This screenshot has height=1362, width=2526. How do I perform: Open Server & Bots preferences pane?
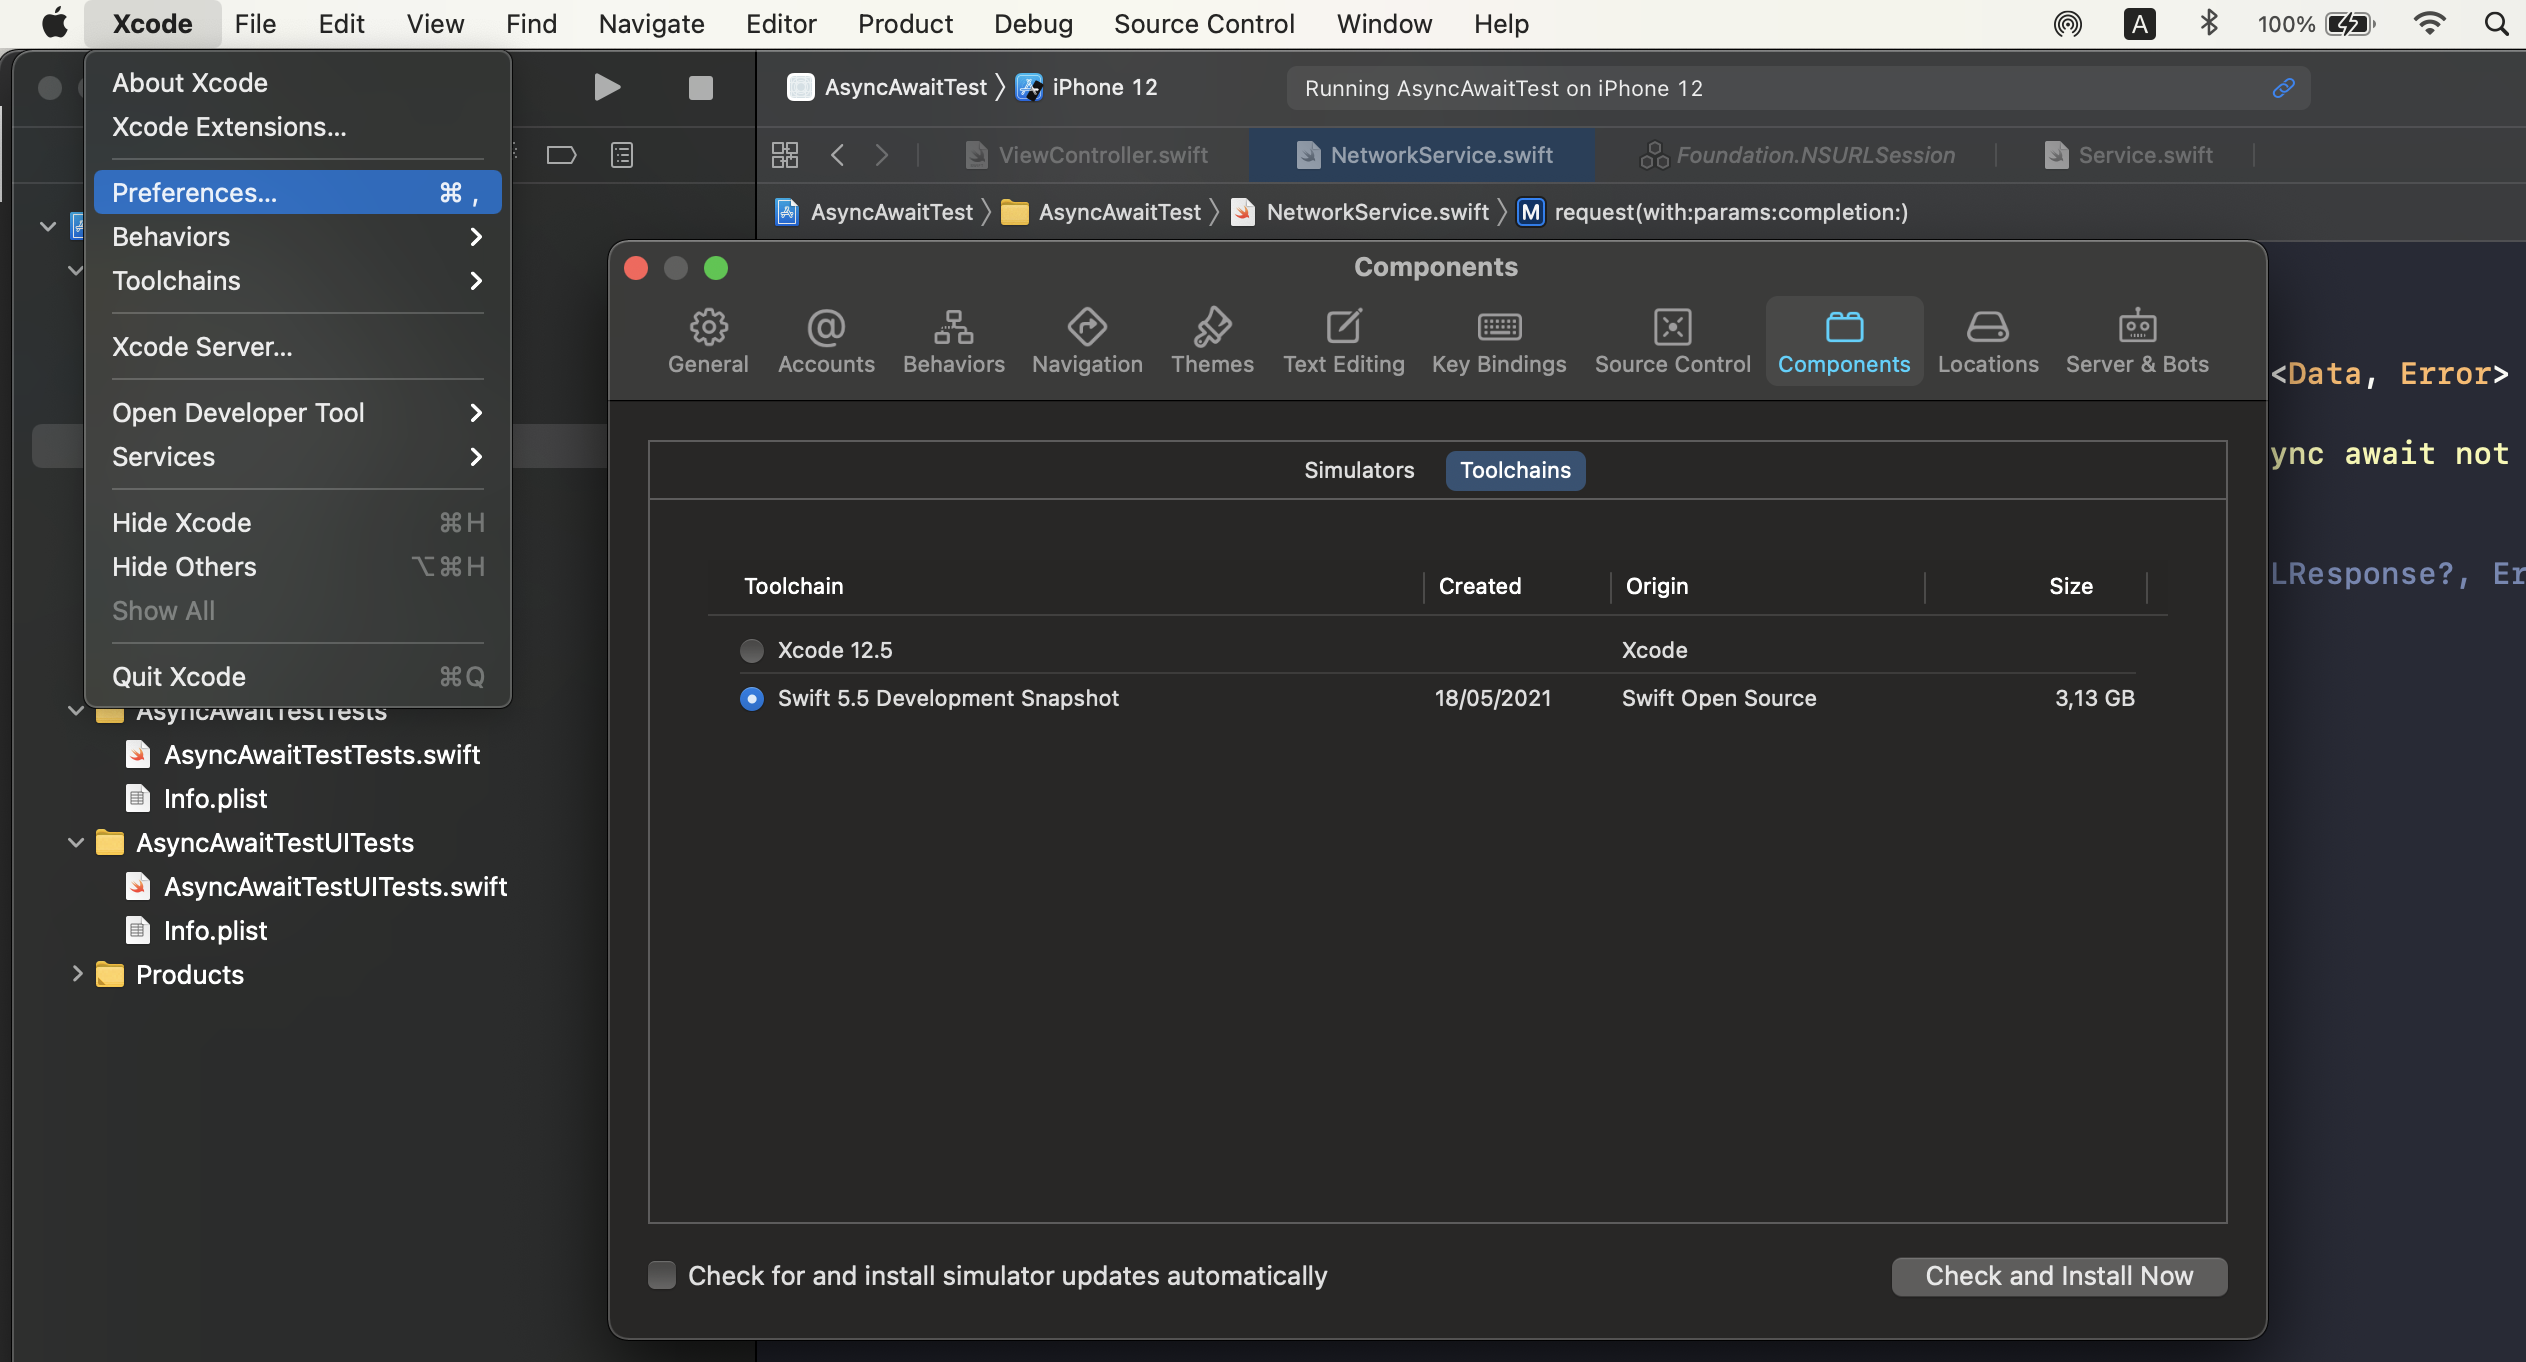pyautogui.click(x=2137, y=341)
